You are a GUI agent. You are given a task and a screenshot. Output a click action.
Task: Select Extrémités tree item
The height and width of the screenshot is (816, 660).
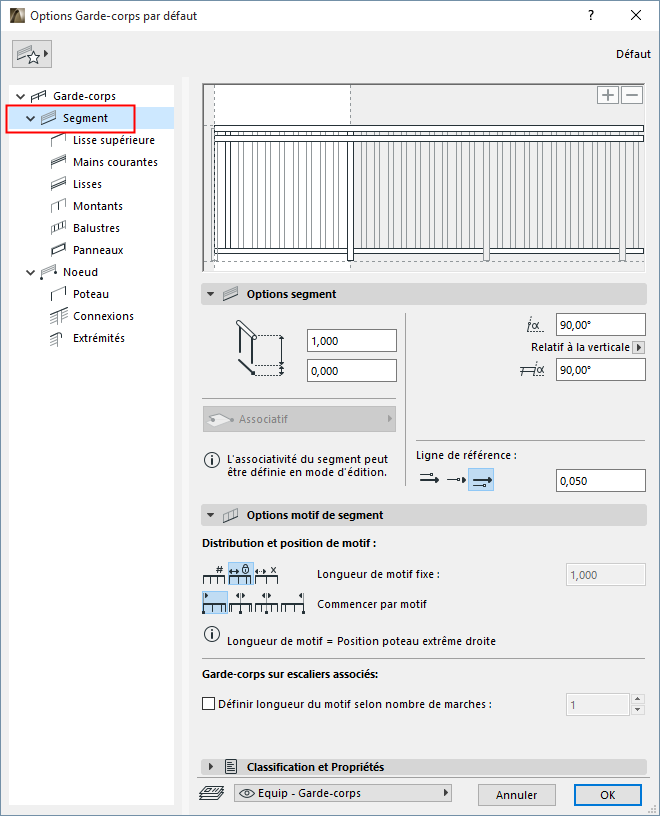pos(99,338)
